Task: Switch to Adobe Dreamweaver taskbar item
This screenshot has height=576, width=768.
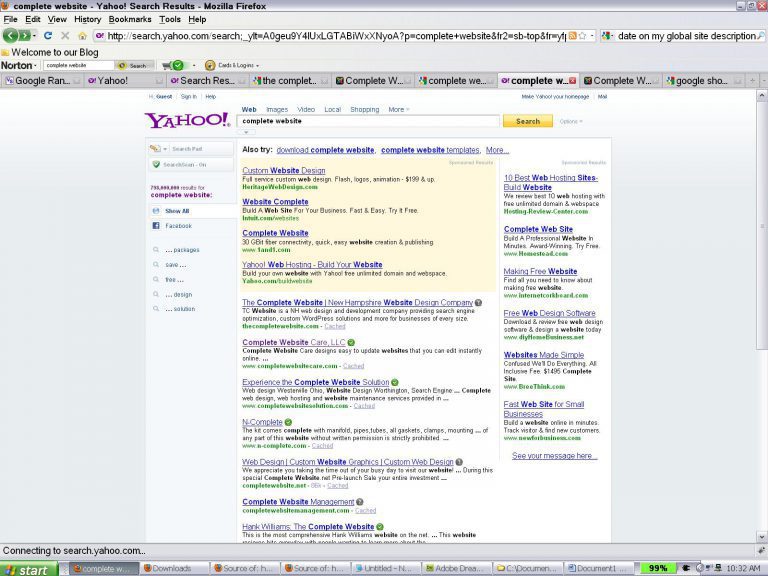Action: coord(456,569)
